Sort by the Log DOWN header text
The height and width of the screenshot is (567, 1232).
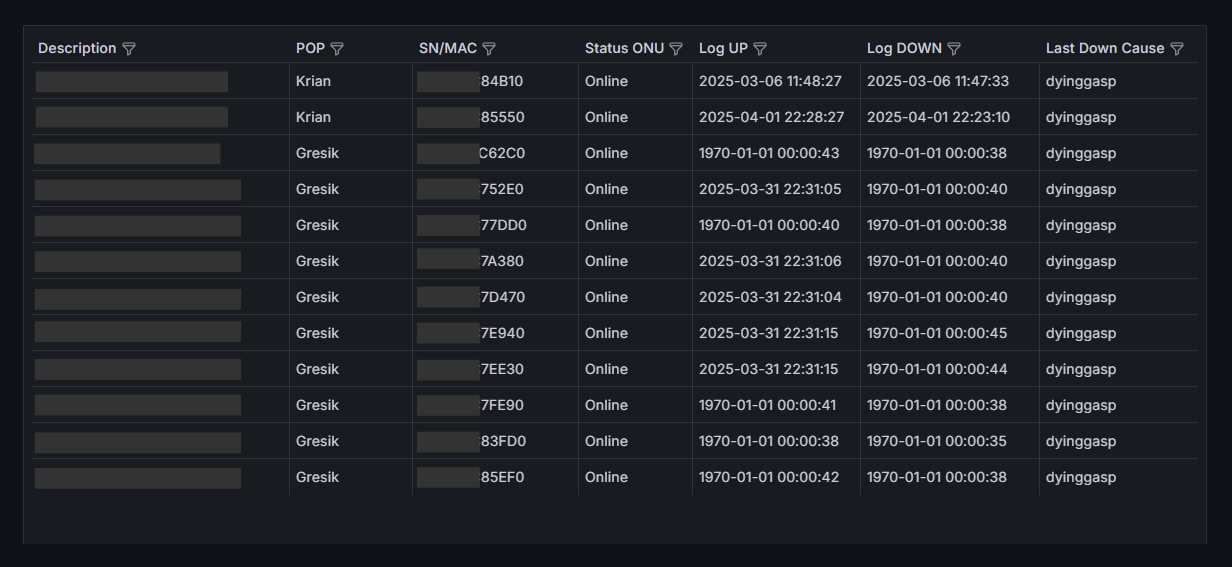point(904,48)
